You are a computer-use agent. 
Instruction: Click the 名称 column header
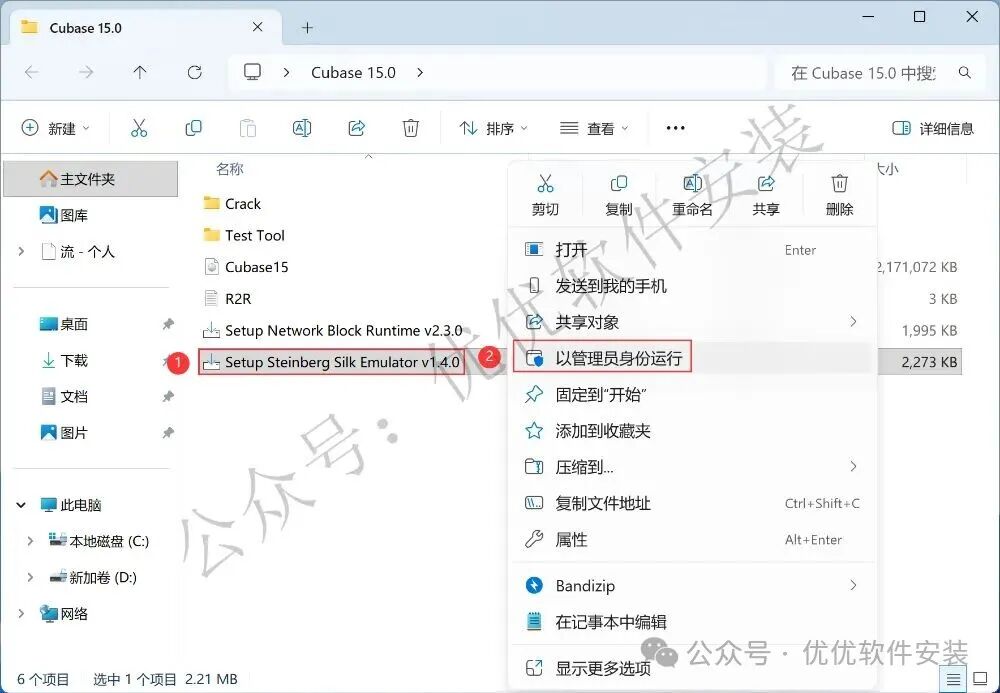230,169
